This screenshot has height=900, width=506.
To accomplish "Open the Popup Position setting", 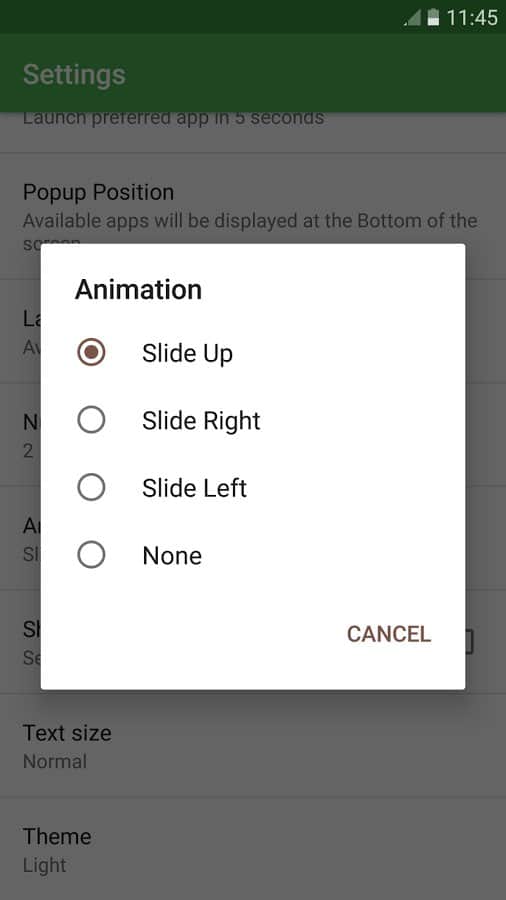I will pyautogui.click(x=253, y=216).
